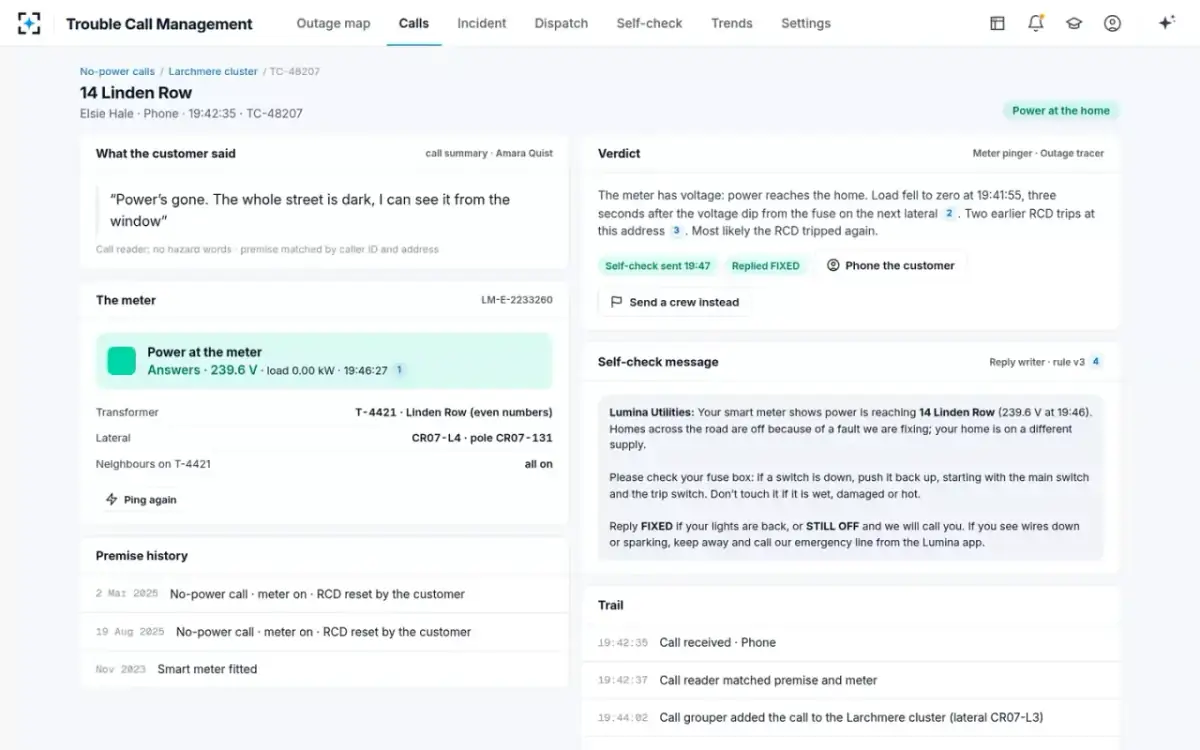Screen dimensions: 1200x750
Task: Open the user profile icon
Action: 1112,23
